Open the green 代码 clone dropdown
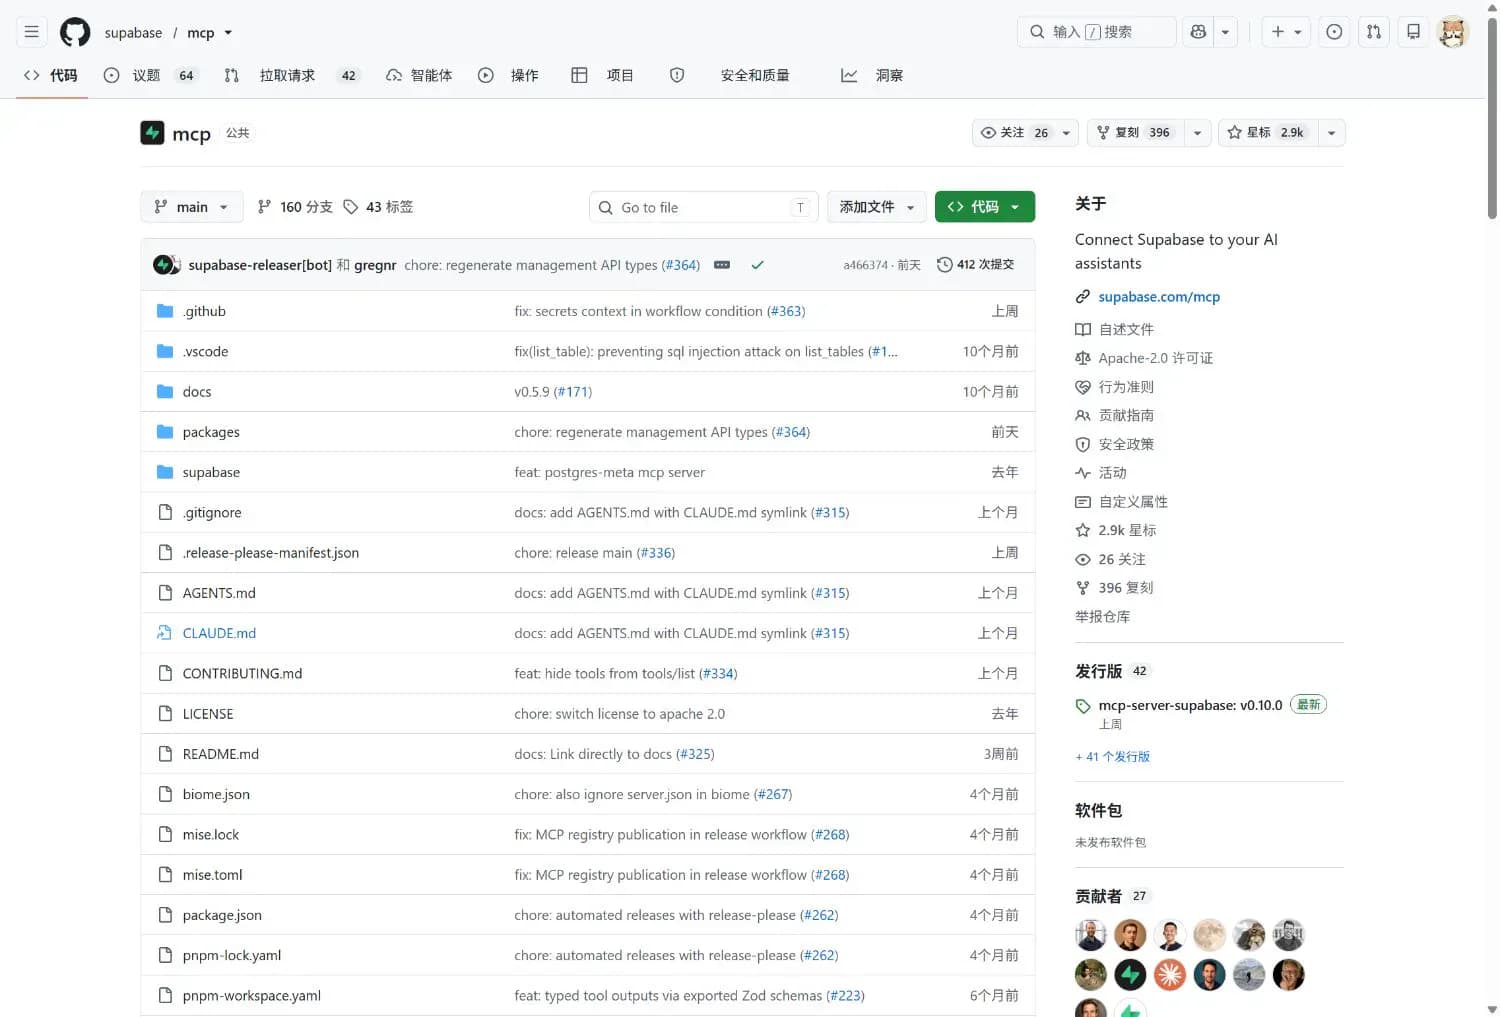The height and width of the screenshot is (1017, 1500). click(x=985, y=207)
